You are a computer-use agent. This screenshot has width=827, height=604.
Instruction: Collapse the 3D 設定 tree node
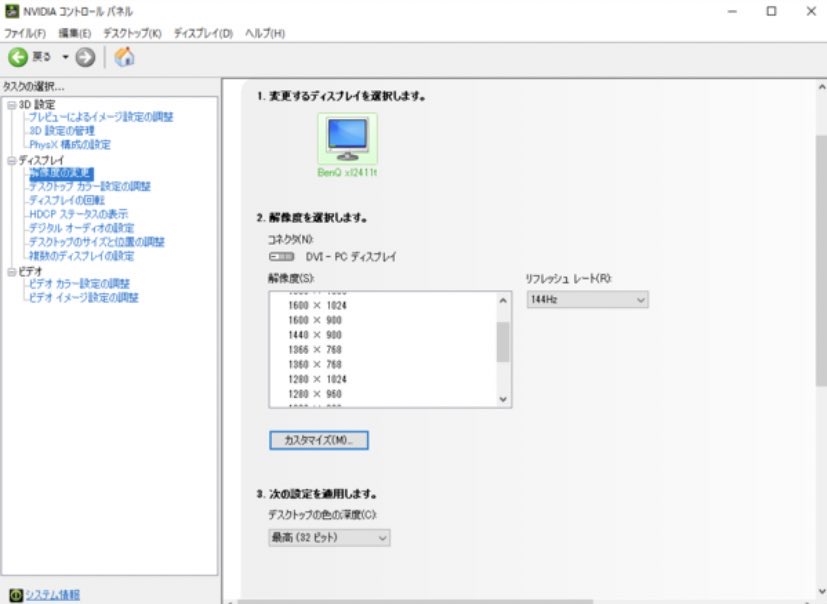[x=12, y=105]
